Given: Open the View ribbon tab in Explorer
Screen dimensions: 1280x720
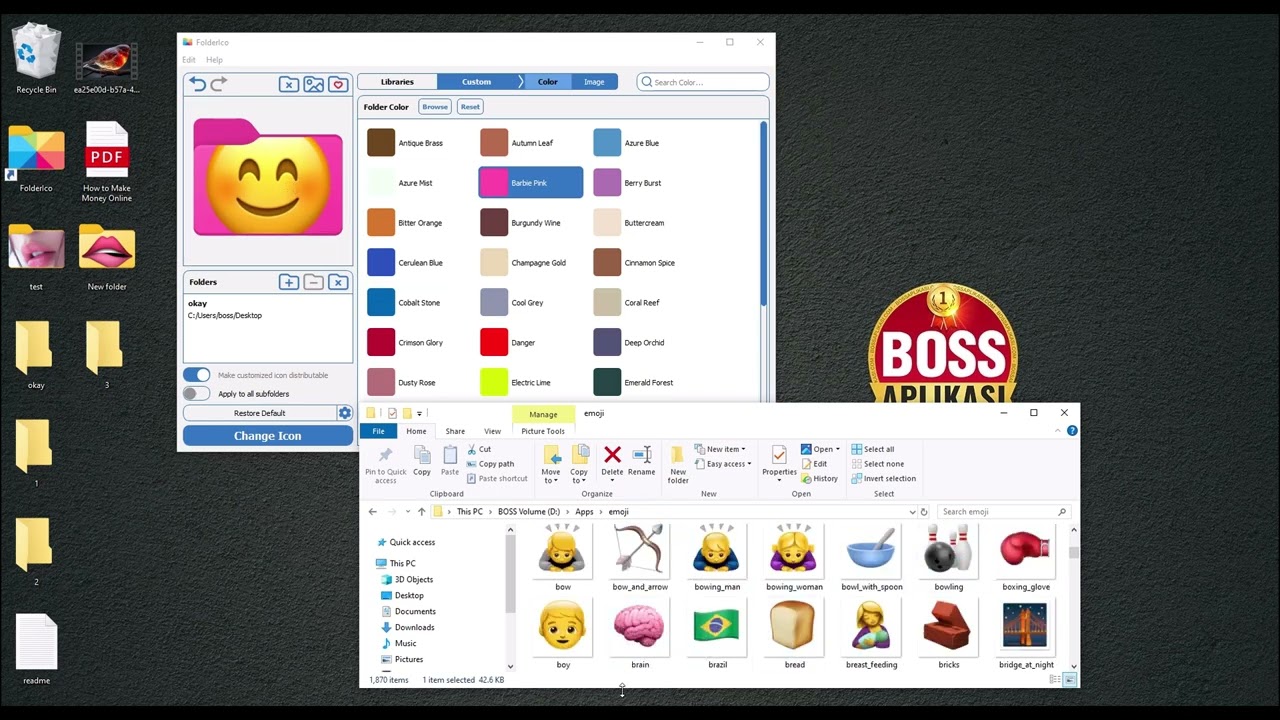Looking at the screenshot, I should 492,431.
